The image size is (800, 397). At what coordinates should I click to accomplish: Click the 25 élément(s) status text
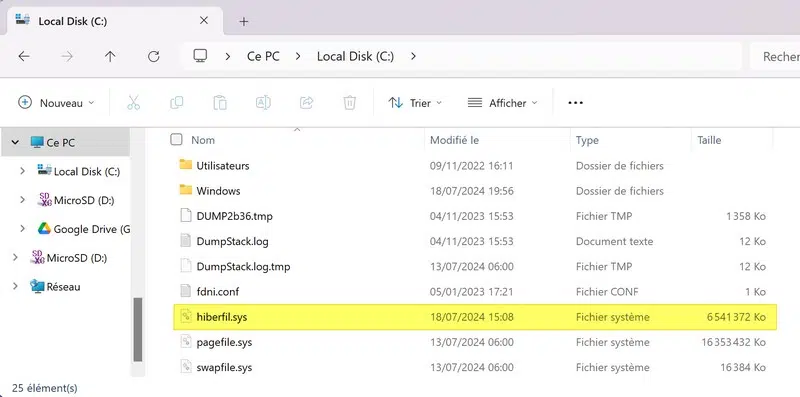(45, 388)
